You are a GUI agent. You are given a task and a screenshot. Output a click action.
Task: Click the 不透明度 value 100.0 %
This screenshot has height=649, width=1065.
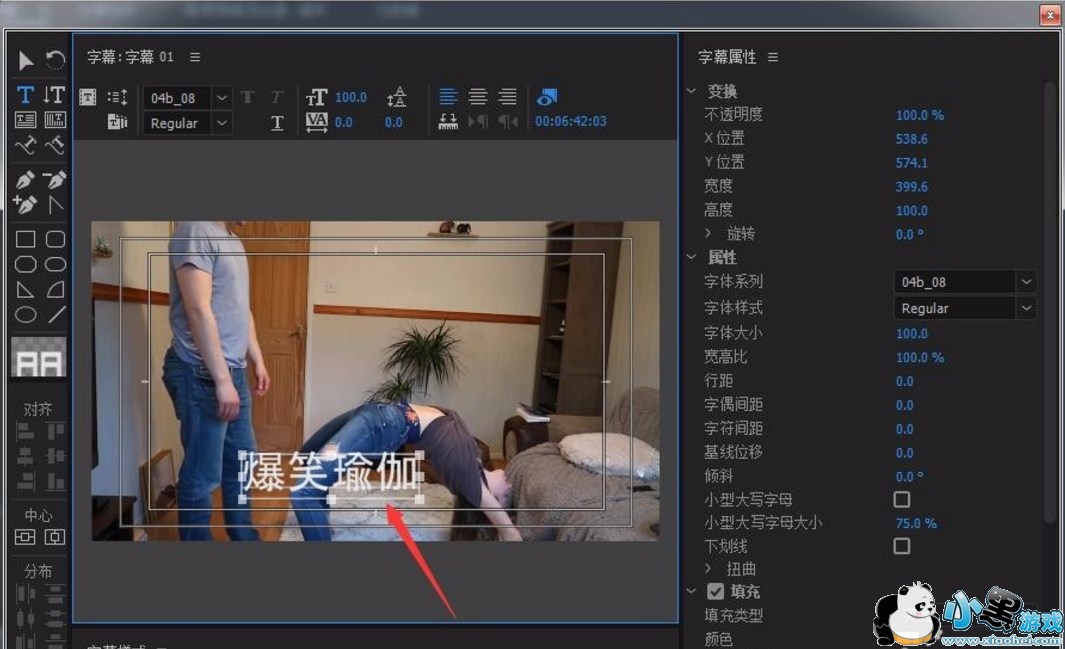[x=919, y=115]
